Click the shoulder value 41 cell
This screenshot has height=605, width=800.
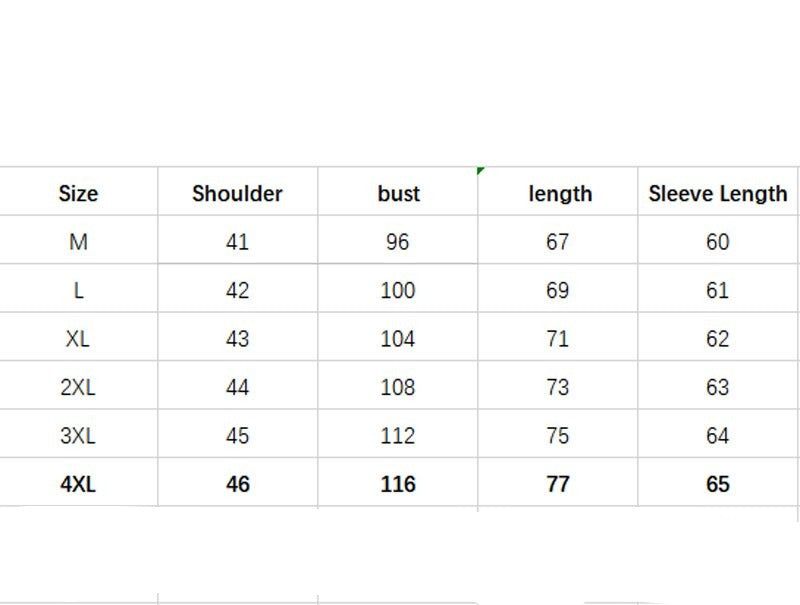[237, 242]
